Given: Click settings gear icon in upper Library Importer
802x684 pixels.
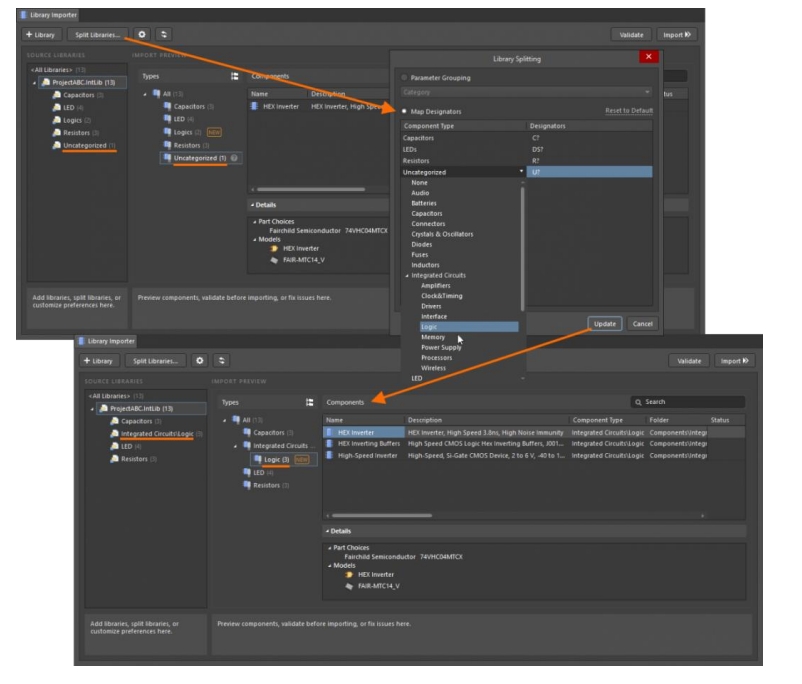Looking at the screenshot, I should [x=142, y=34].
